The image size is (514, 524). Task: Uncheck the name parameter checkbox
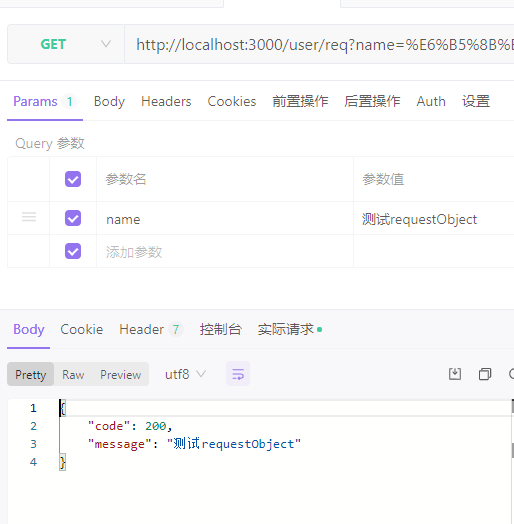pos(73,218)
